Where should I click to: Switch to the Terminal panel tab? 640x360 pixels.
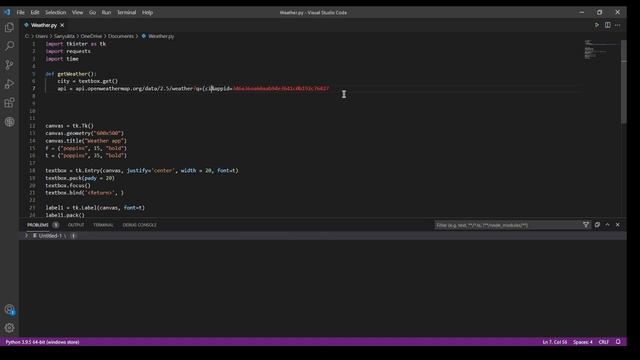point(103,225)
